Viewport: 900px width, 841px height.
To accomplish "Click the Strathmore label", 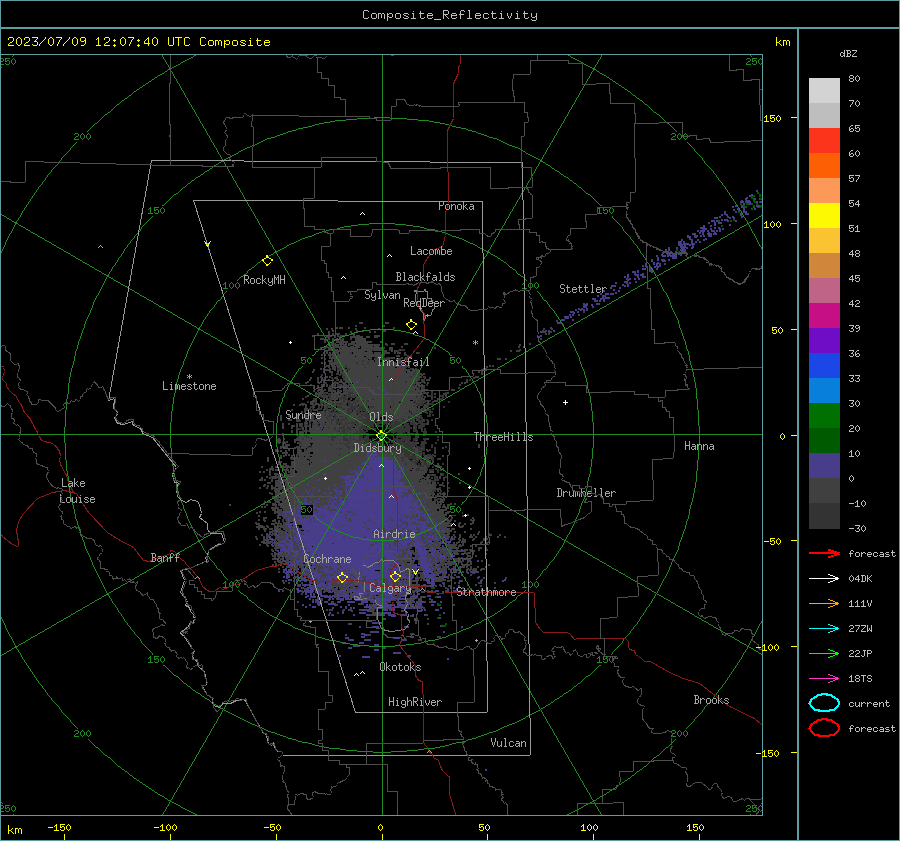I will coord(486,592).
